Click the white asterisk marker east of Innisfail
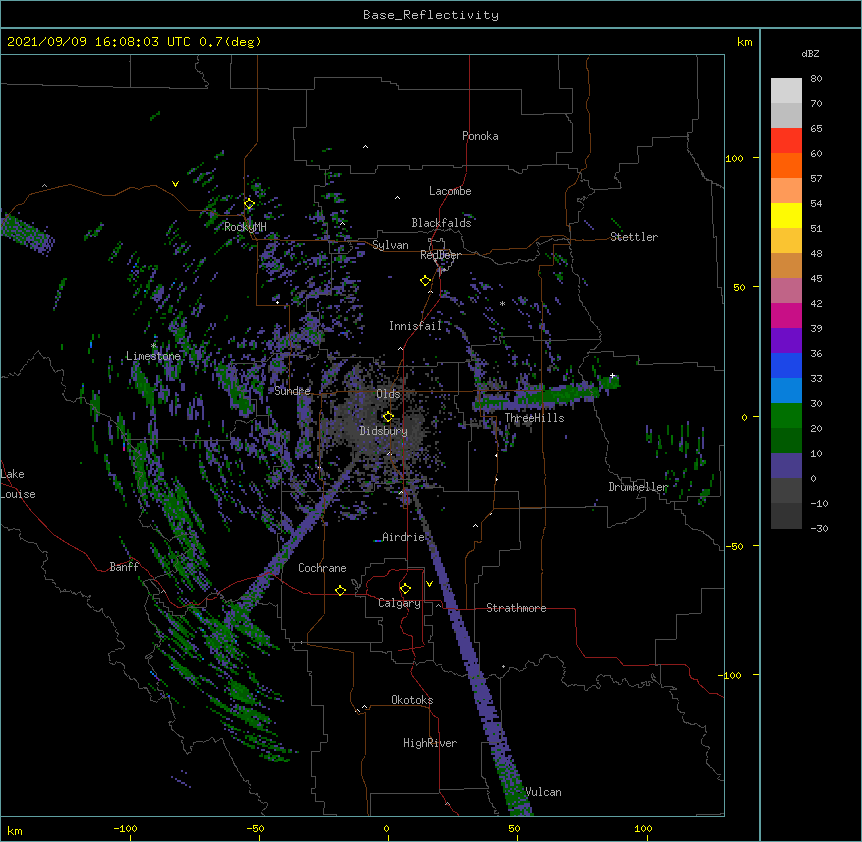The height and width of the screenshot is (842, 862). 502,304
